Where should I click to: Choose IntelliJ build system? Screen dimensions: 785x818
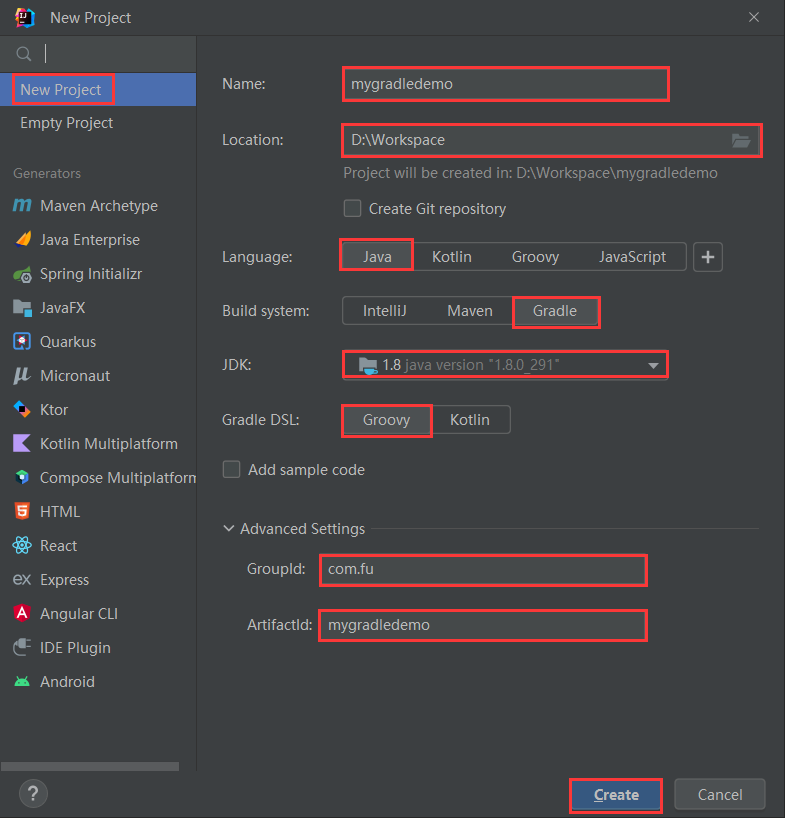pos(384,311)
